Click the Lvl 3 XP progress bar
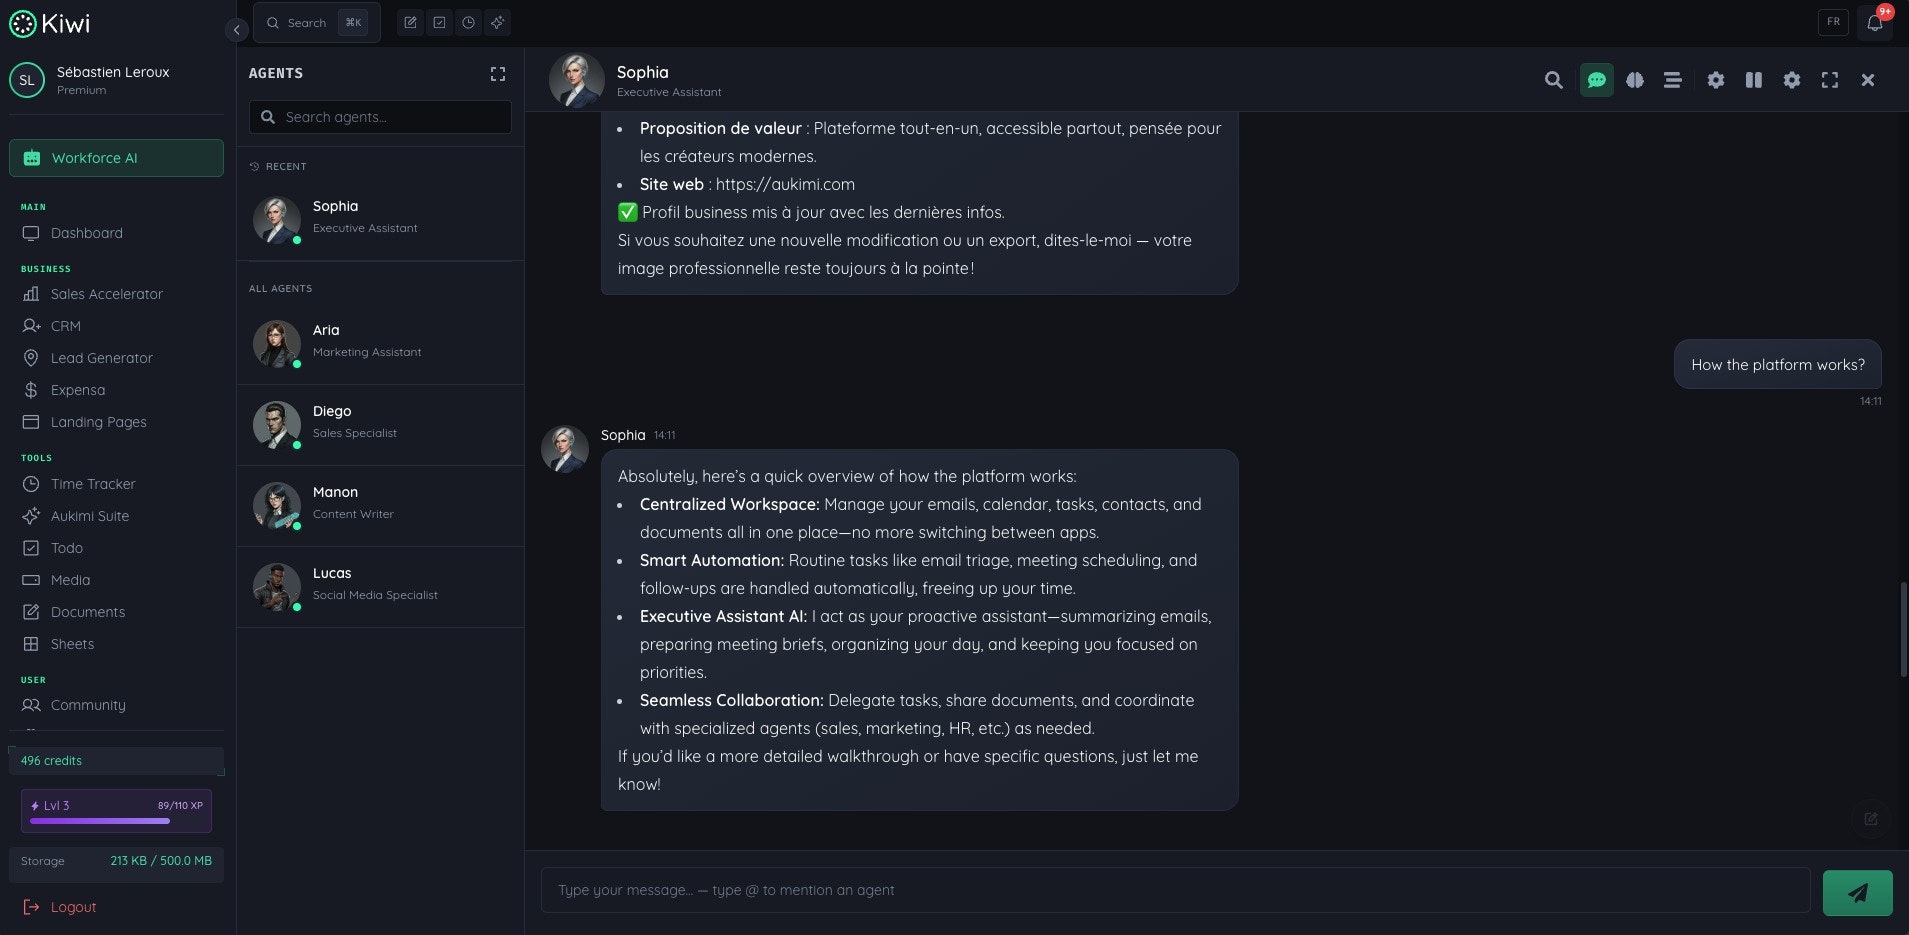This screenshot has width=1909, height=935. (100, 821)
